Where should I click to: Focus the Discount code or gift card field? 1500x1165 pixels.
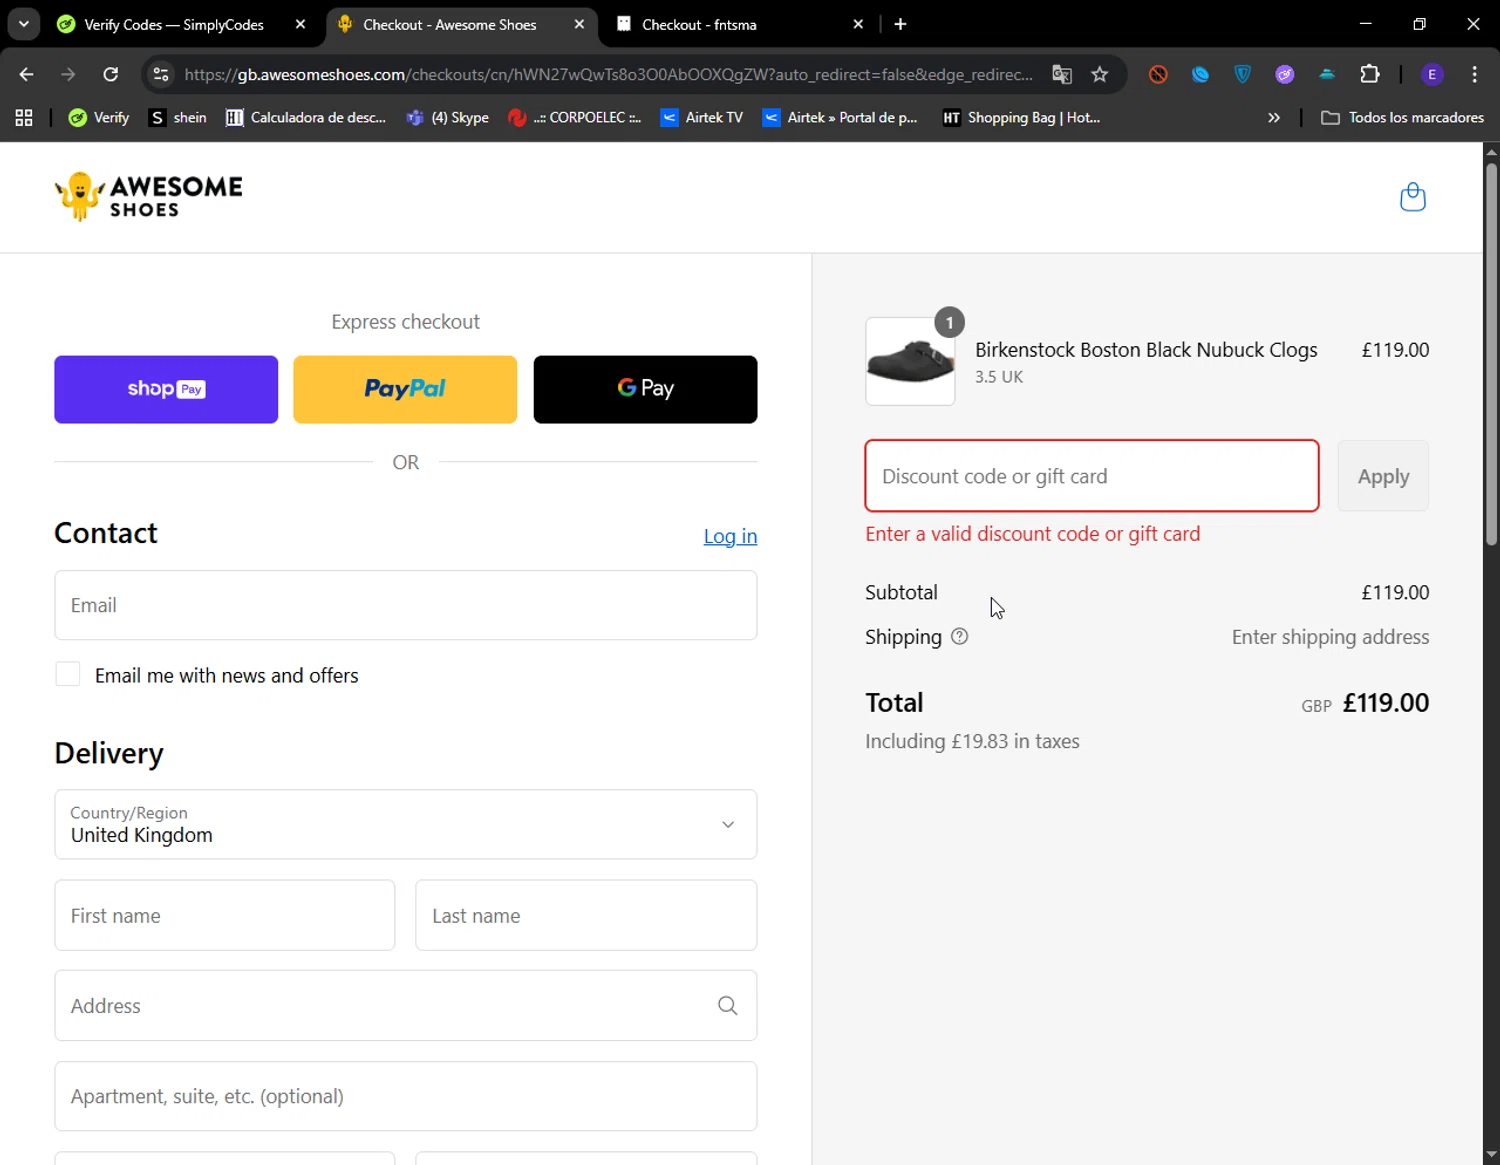tap(1092, 476)
